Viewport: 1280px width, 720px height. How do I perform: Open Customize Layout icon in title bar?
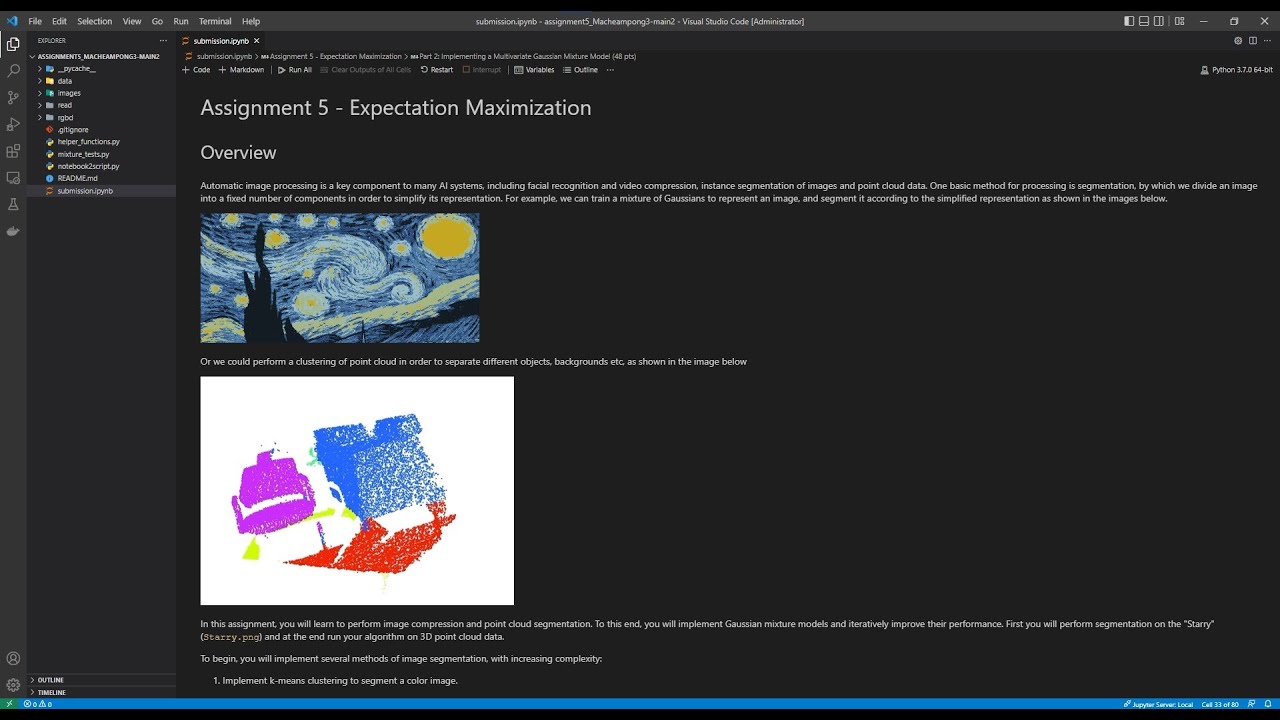[1179, 21]
